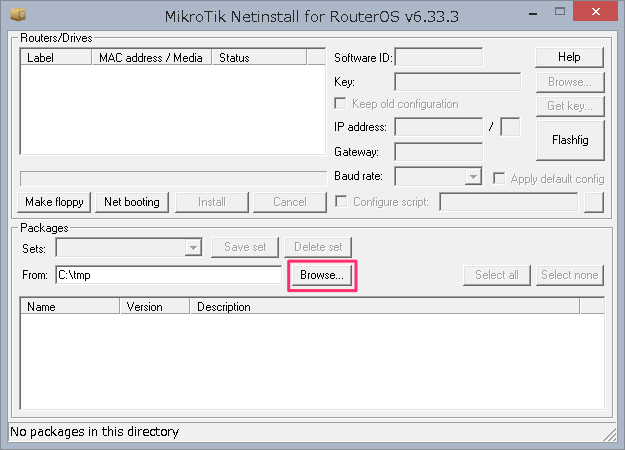Enable the Apply default config checkbox
Viewport: 625px width, 450px height.
click(499, 178)
